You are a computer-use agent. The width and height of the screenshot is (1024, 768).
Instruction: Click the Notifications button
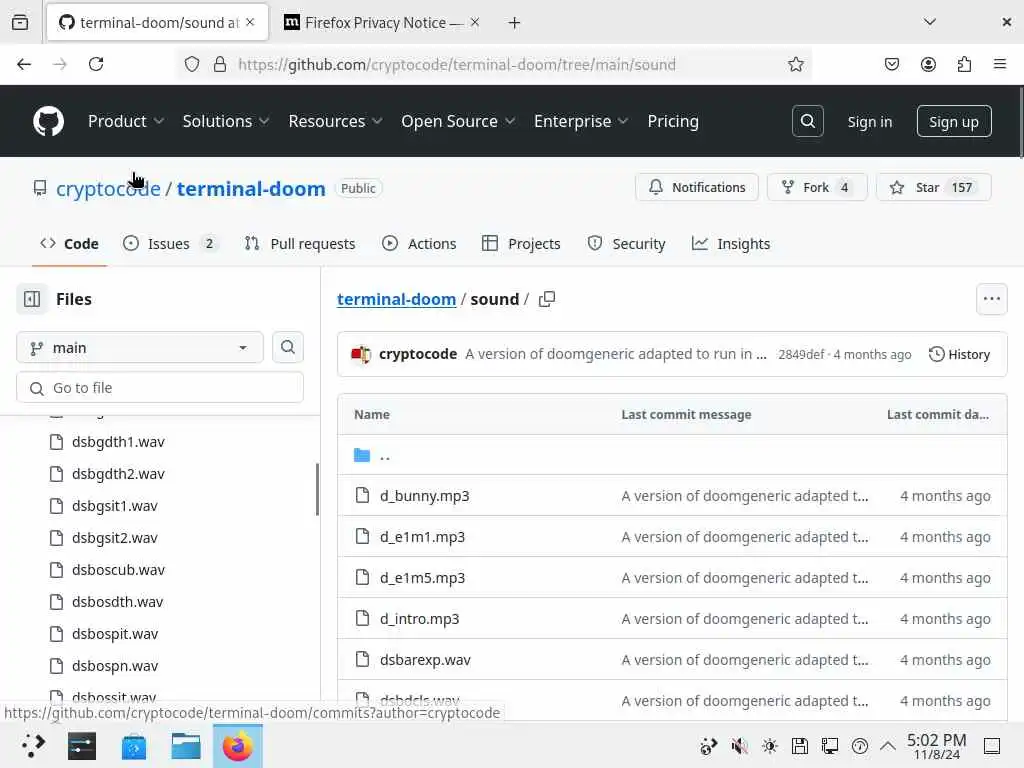697,187
